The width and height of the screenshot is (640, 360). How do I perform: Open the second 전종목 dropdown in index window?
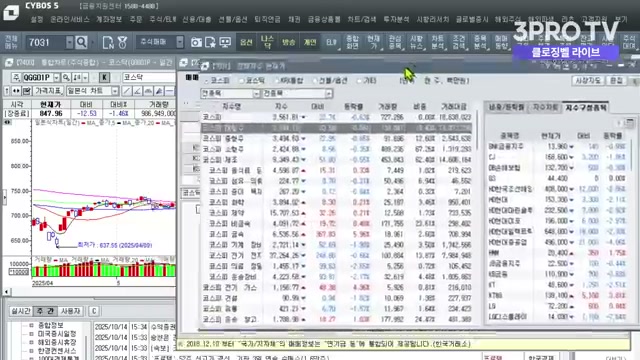329,93
